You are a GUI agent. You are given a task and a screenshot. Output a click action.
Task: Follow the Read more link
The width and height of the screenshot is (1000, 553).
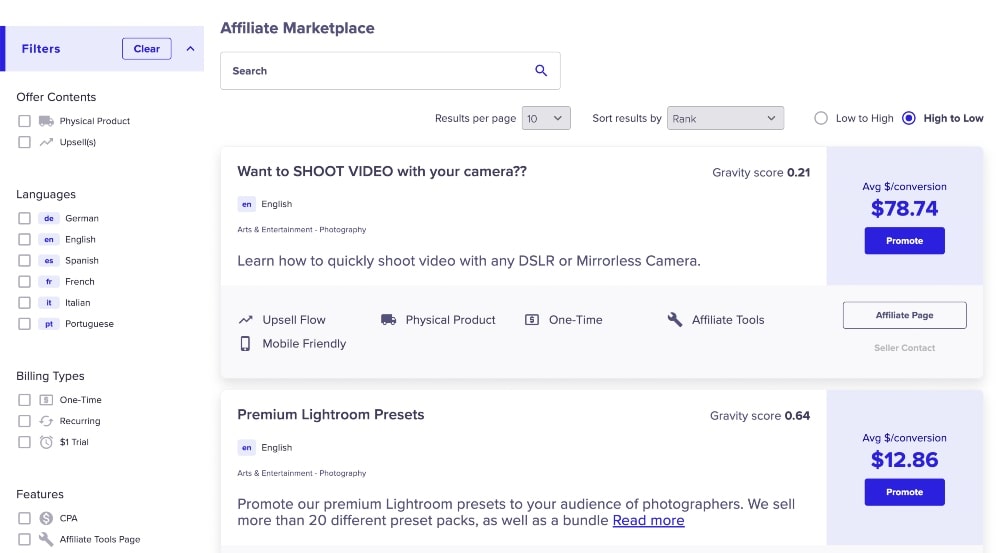648,521
